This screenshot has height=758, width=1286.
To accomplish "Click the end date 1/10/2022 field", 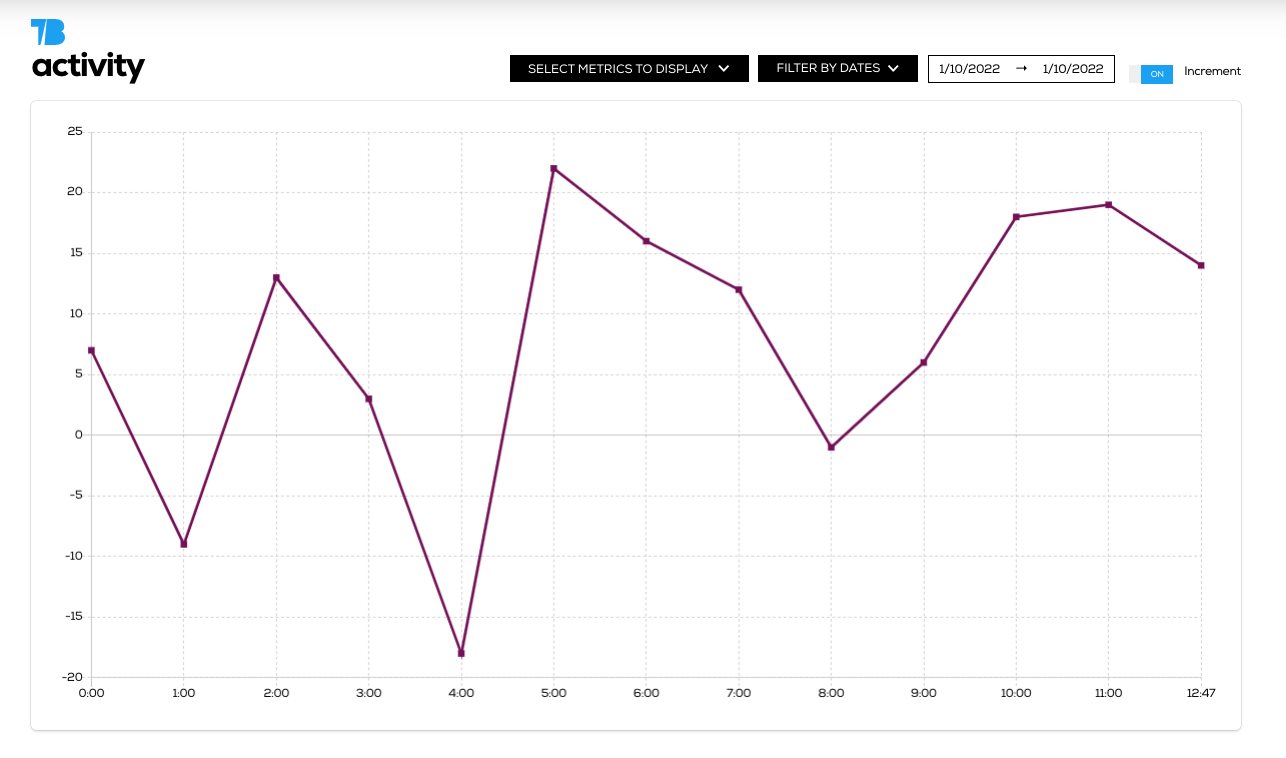I will [1075, 69].
